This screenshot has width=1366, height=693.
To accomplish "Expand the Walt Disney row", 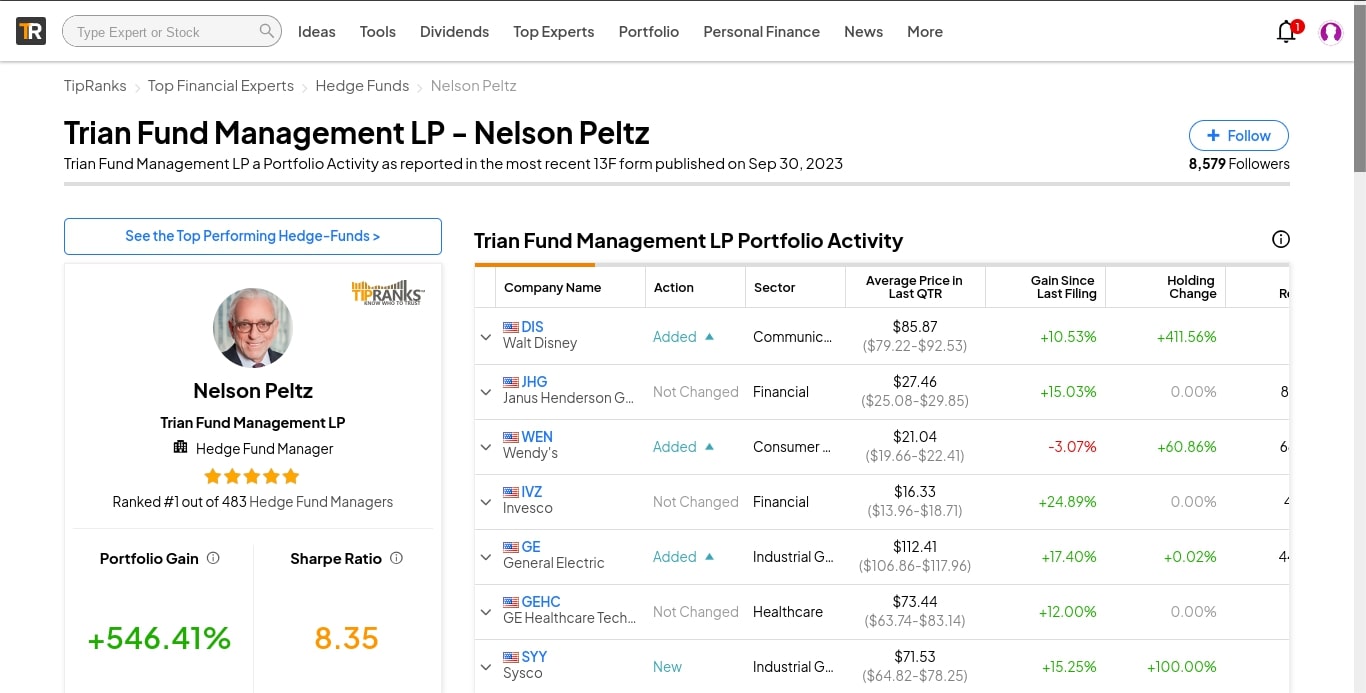I will (x=486, y=337).
